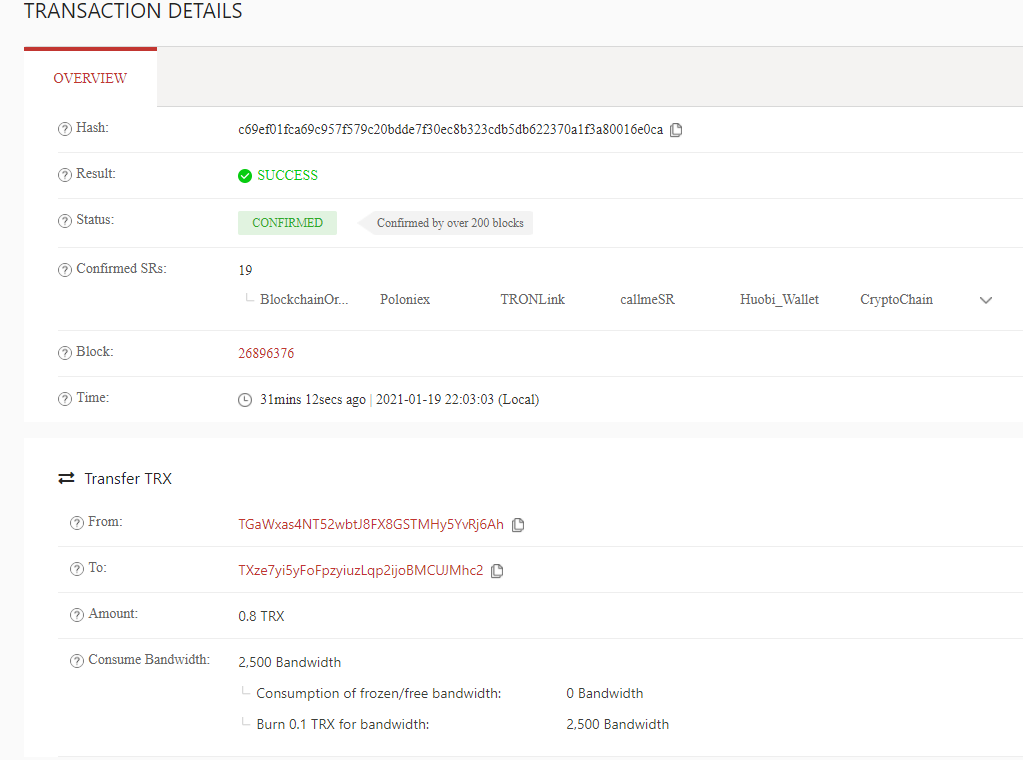Click the TRANSACTION DETAILS page title

tap(133, 11)
